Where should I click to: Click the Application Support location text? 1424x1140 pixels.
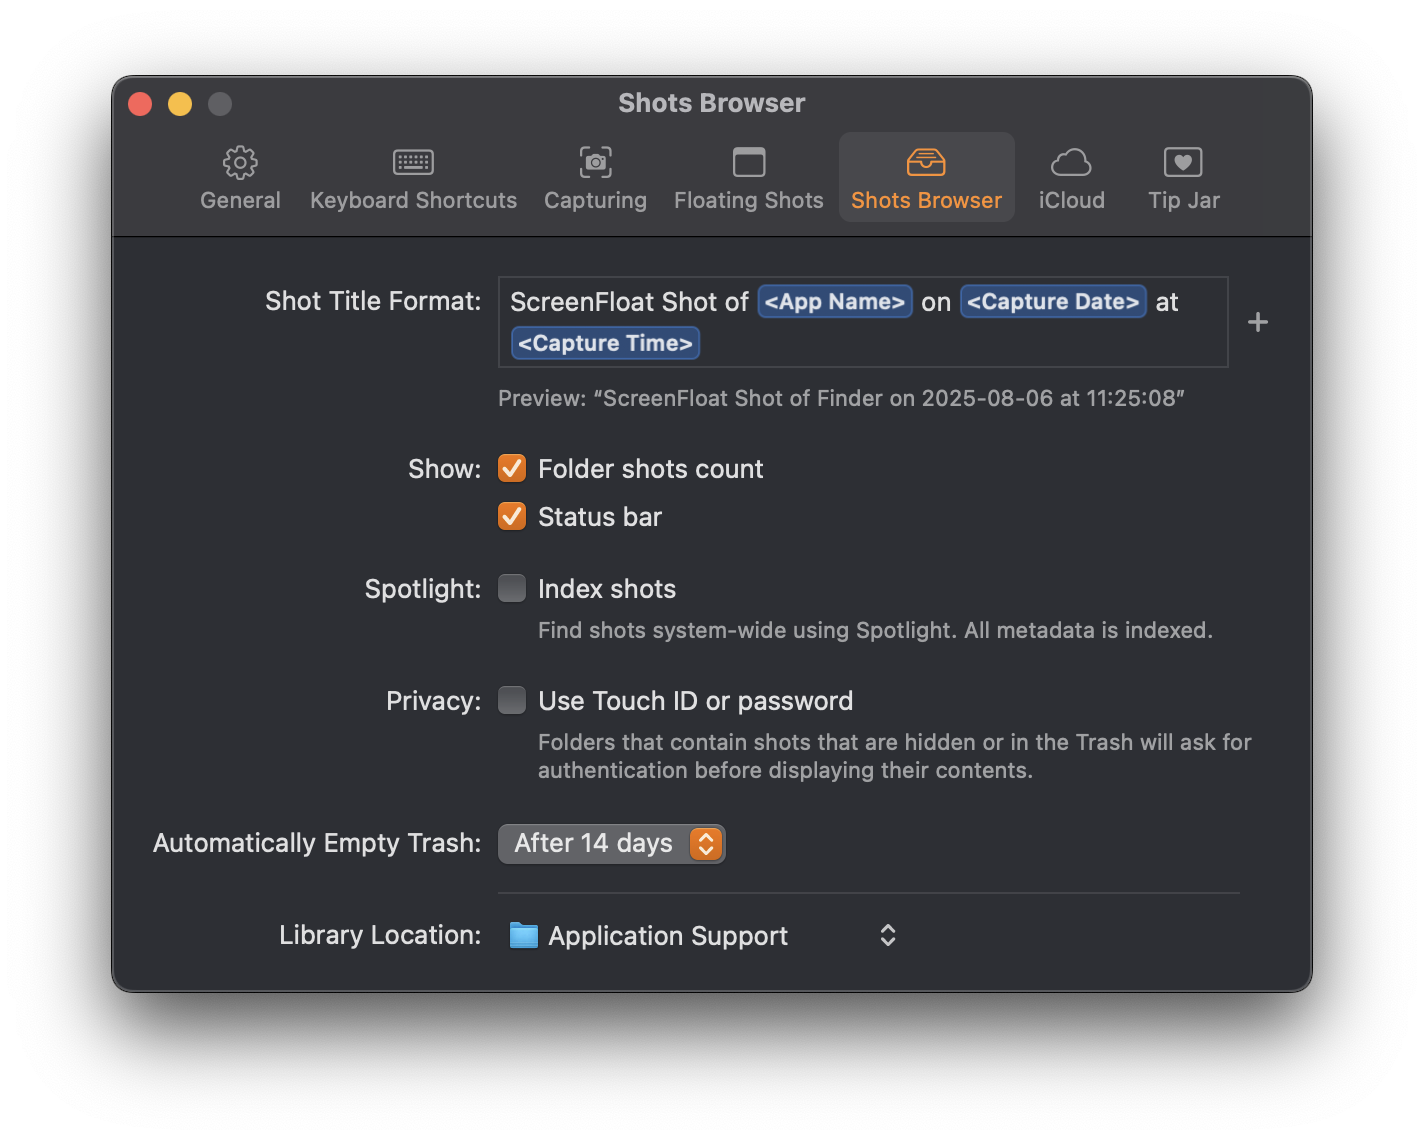click(668, 936)
